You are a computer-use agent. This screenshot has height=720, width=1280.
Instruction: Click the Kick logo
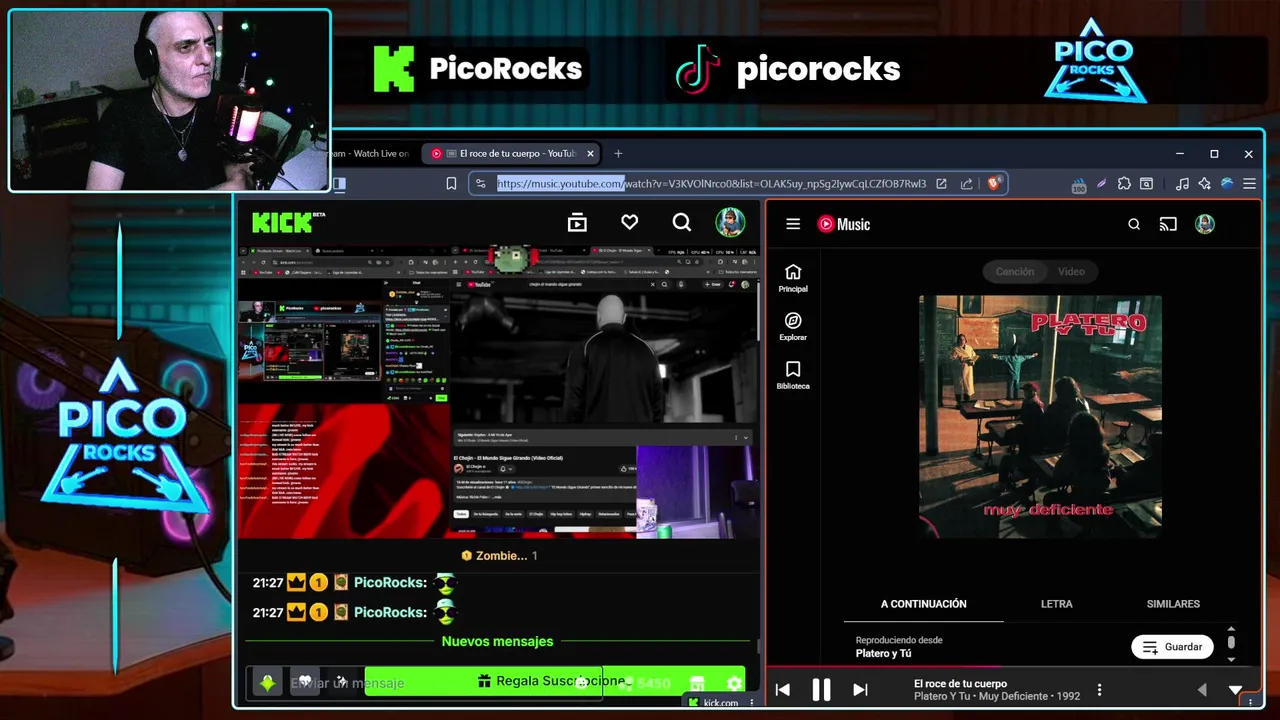pos(289,222)
